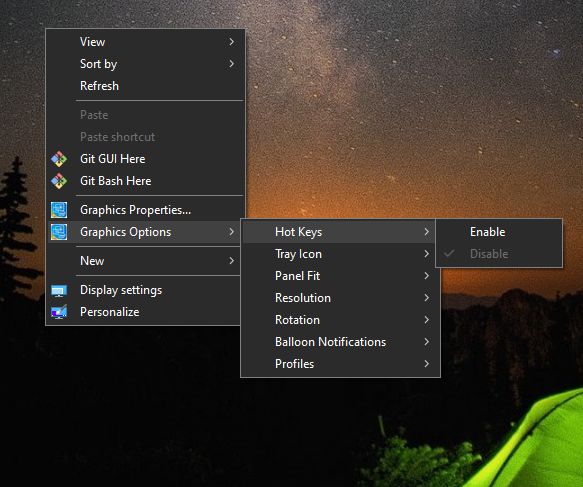Open Personalize
Viewport: 583px width, 487px height.
[x=145, y=312]
